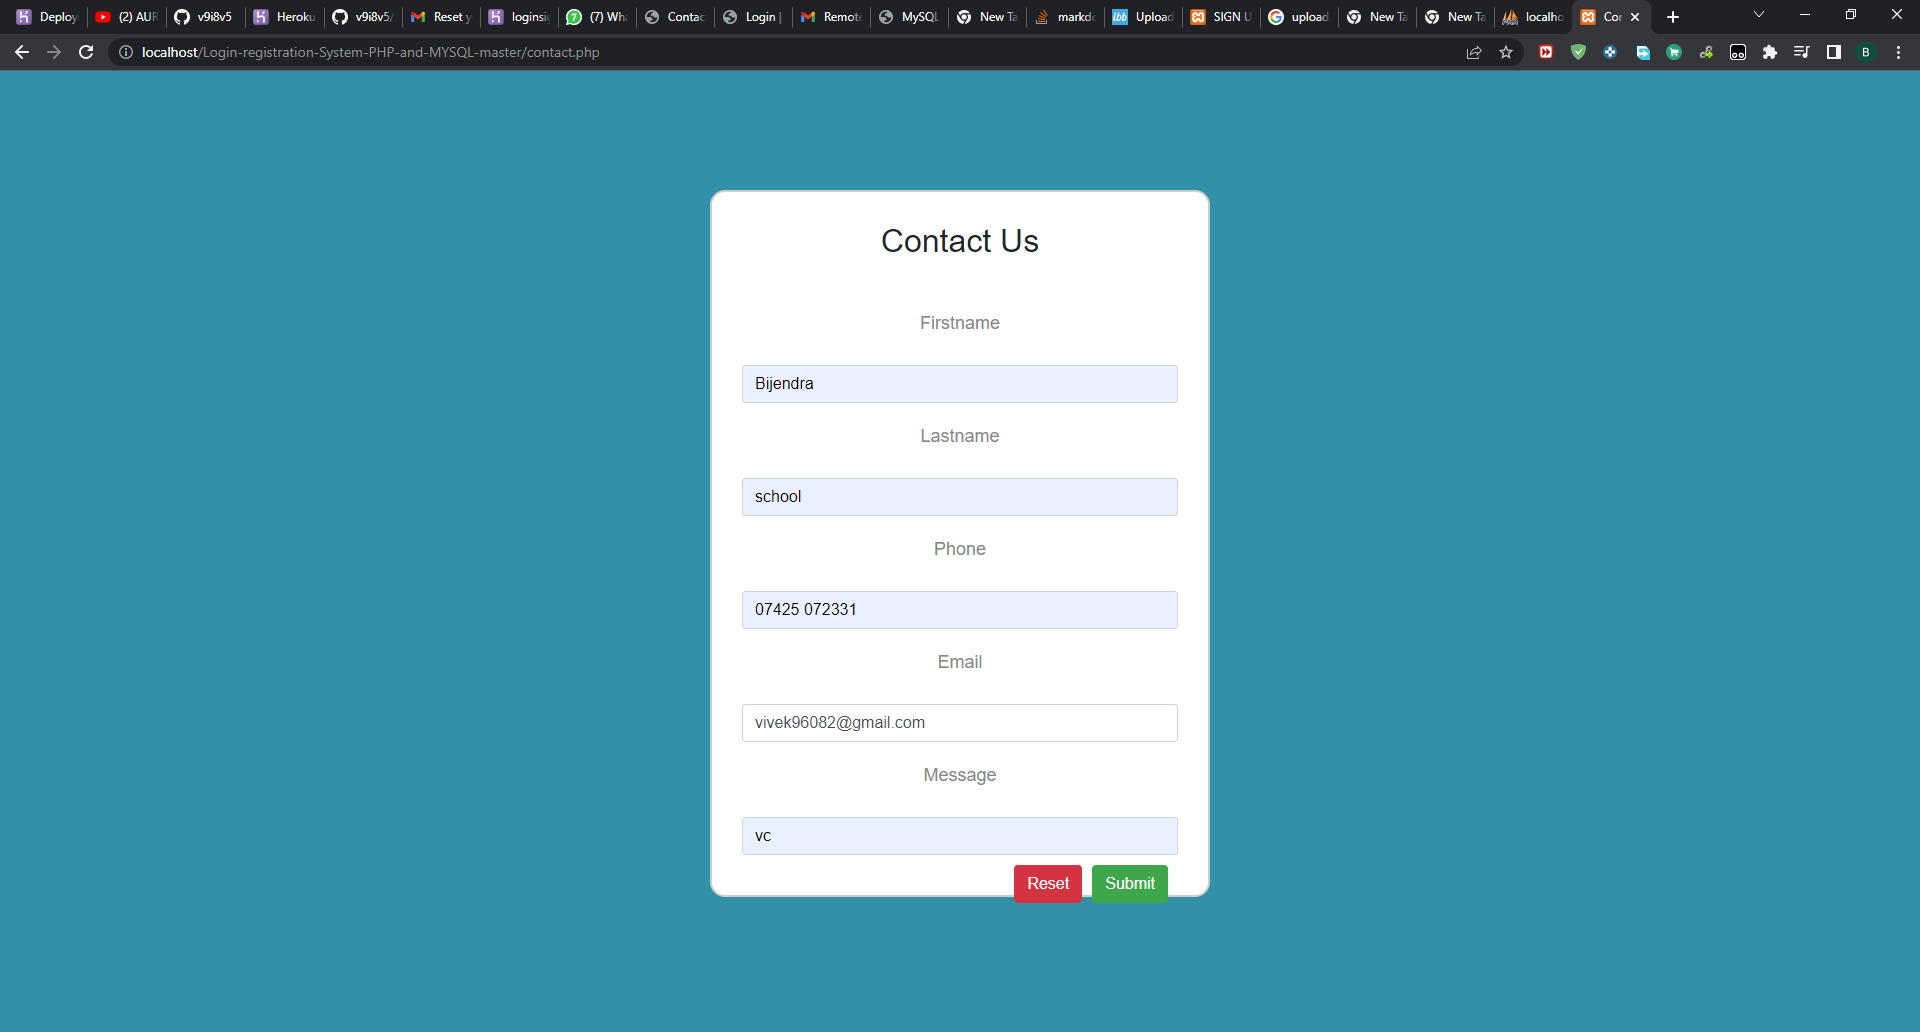
Task: Click the back navigation arrow
Action: (x=22, y=52)
